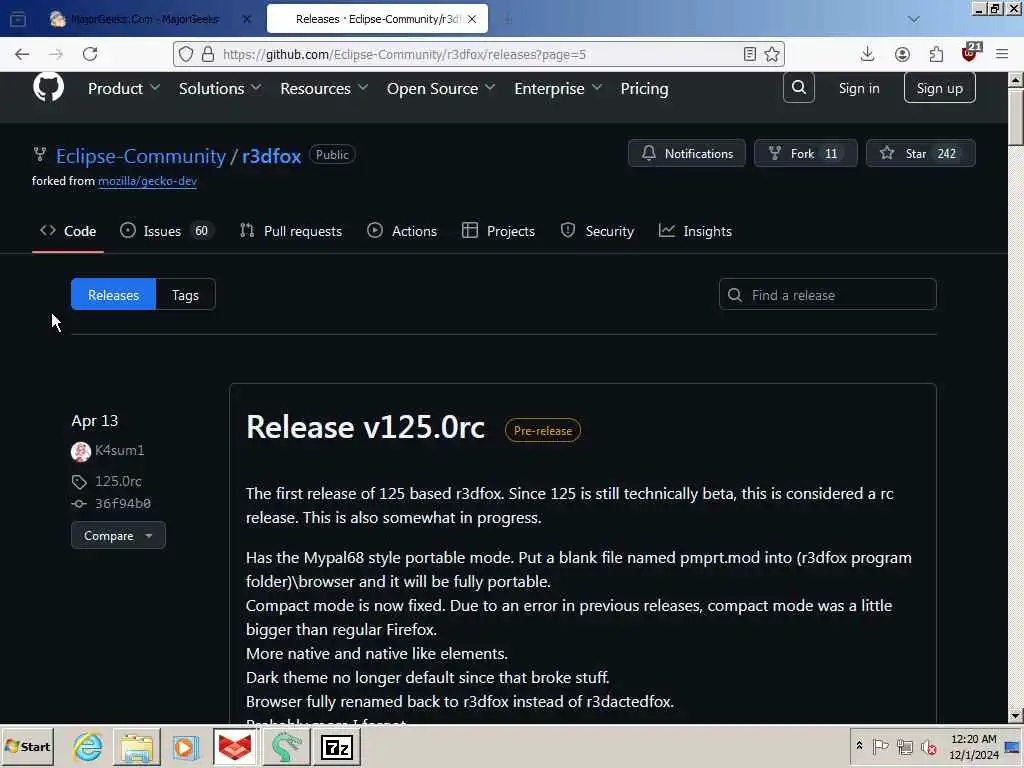Toggle reader view icon in address bar
The width and height of the screenshot is (1024, 768).
pyautogui.click(x=750, y=54)
